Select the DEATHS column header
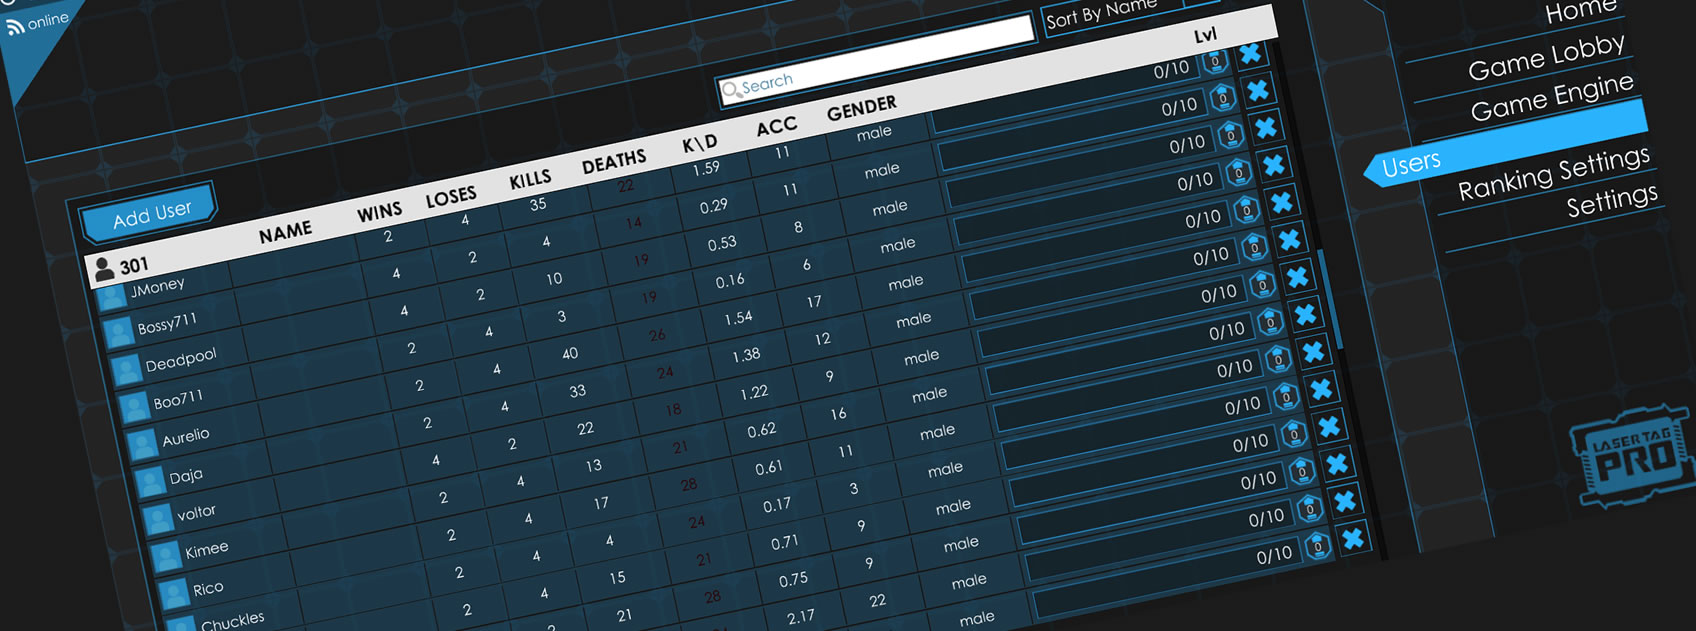 point(614,161)
